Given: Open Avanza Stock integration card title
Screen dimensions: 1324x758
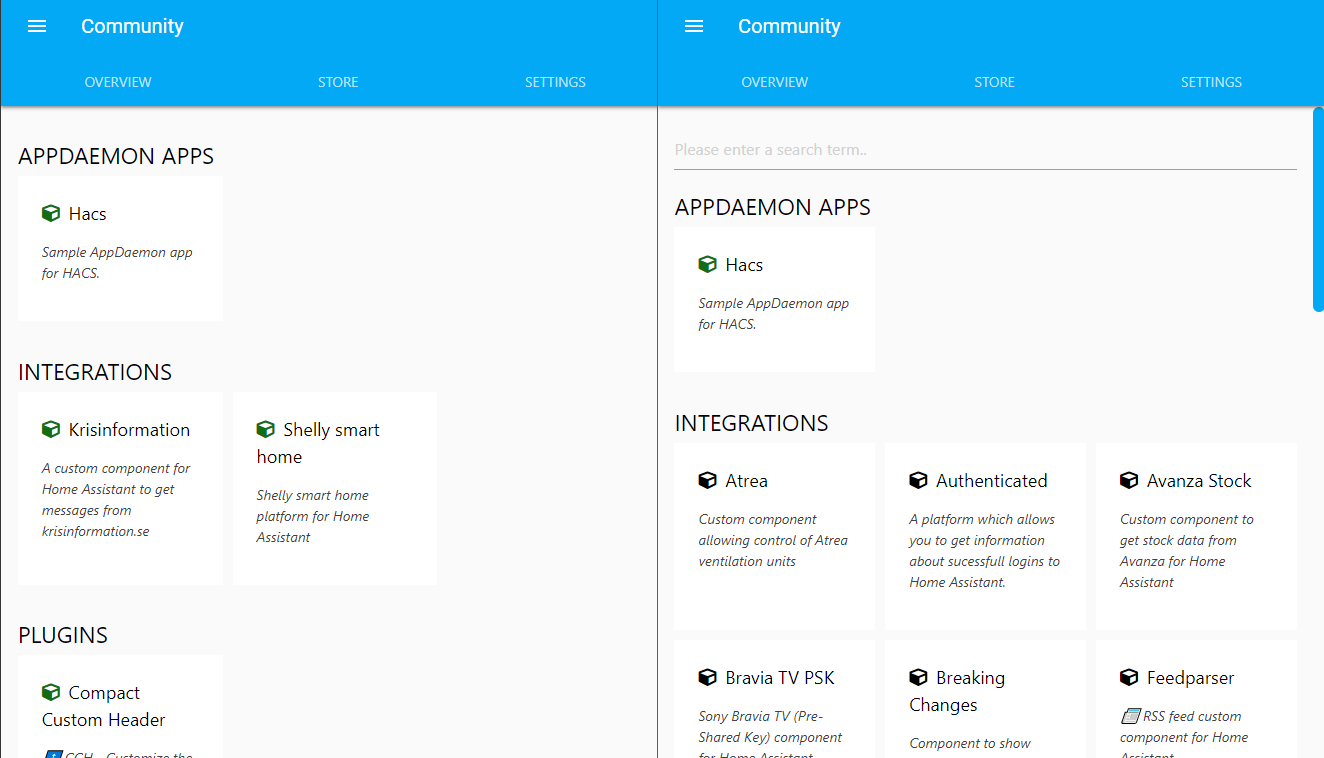Looking at the screenshot, I should point(1199,481).
